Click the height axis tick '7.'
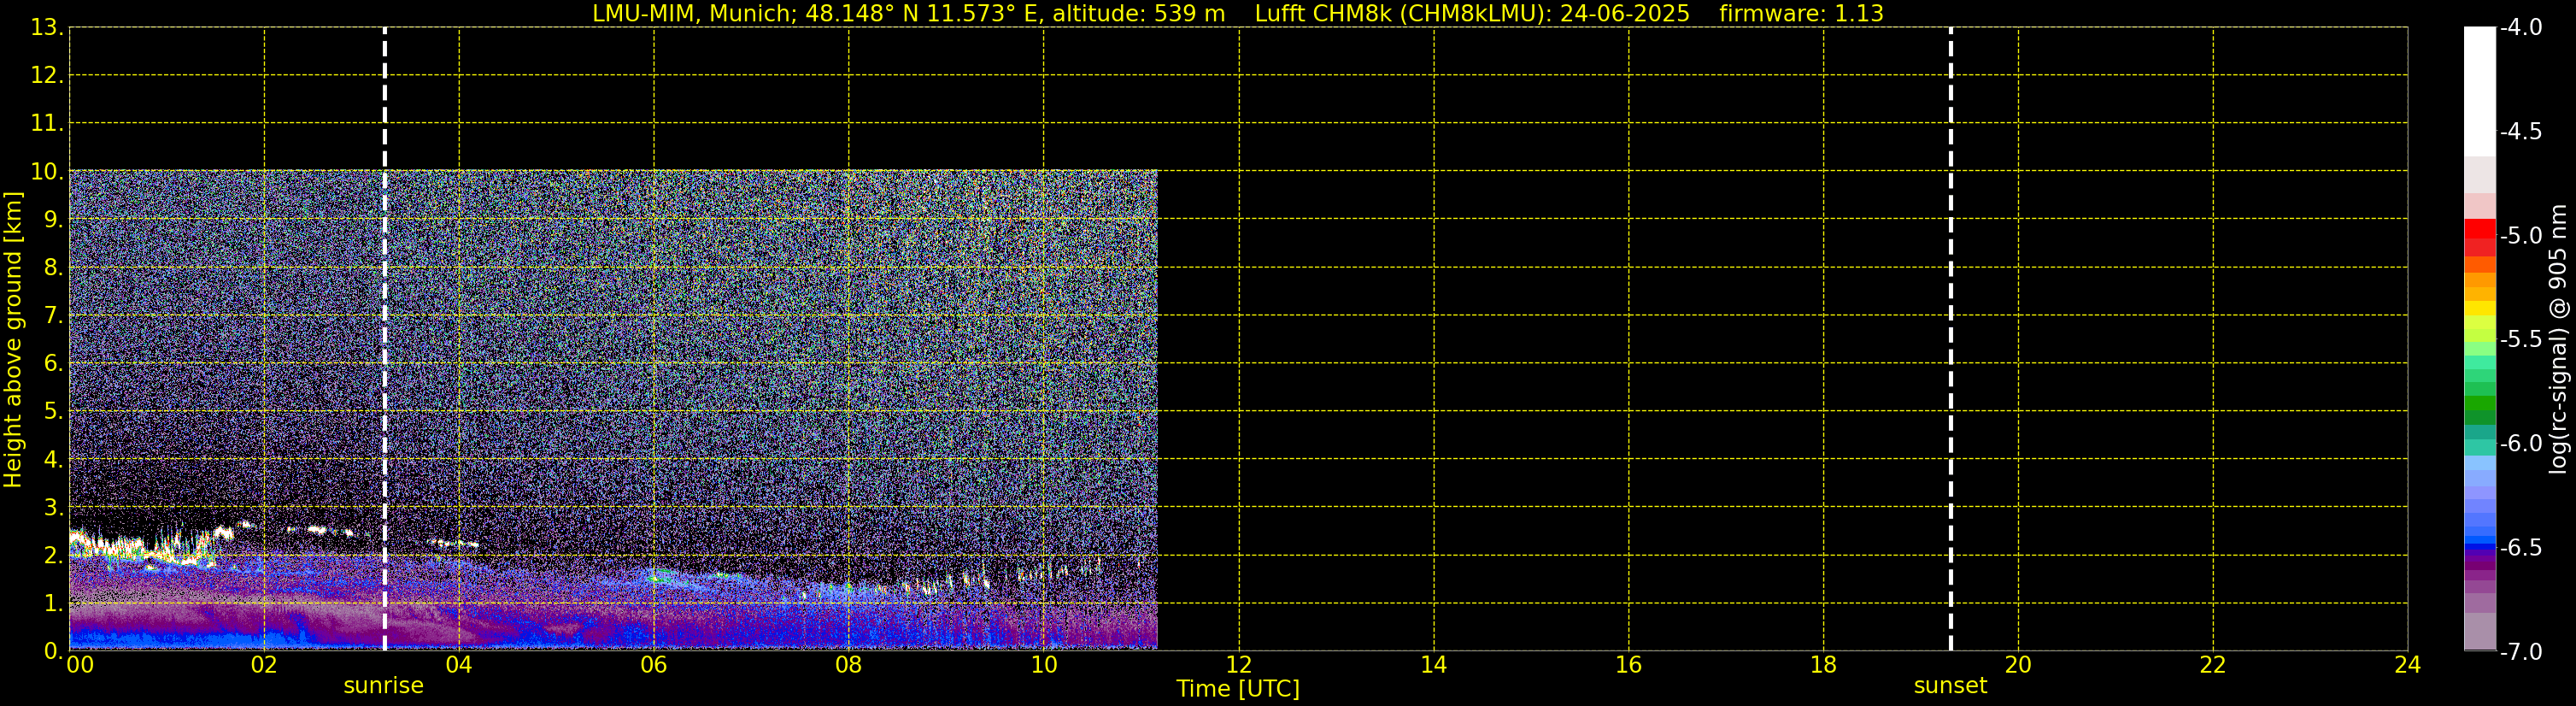The height and width of the screenshot is (706, 2576). click(52, 316)
